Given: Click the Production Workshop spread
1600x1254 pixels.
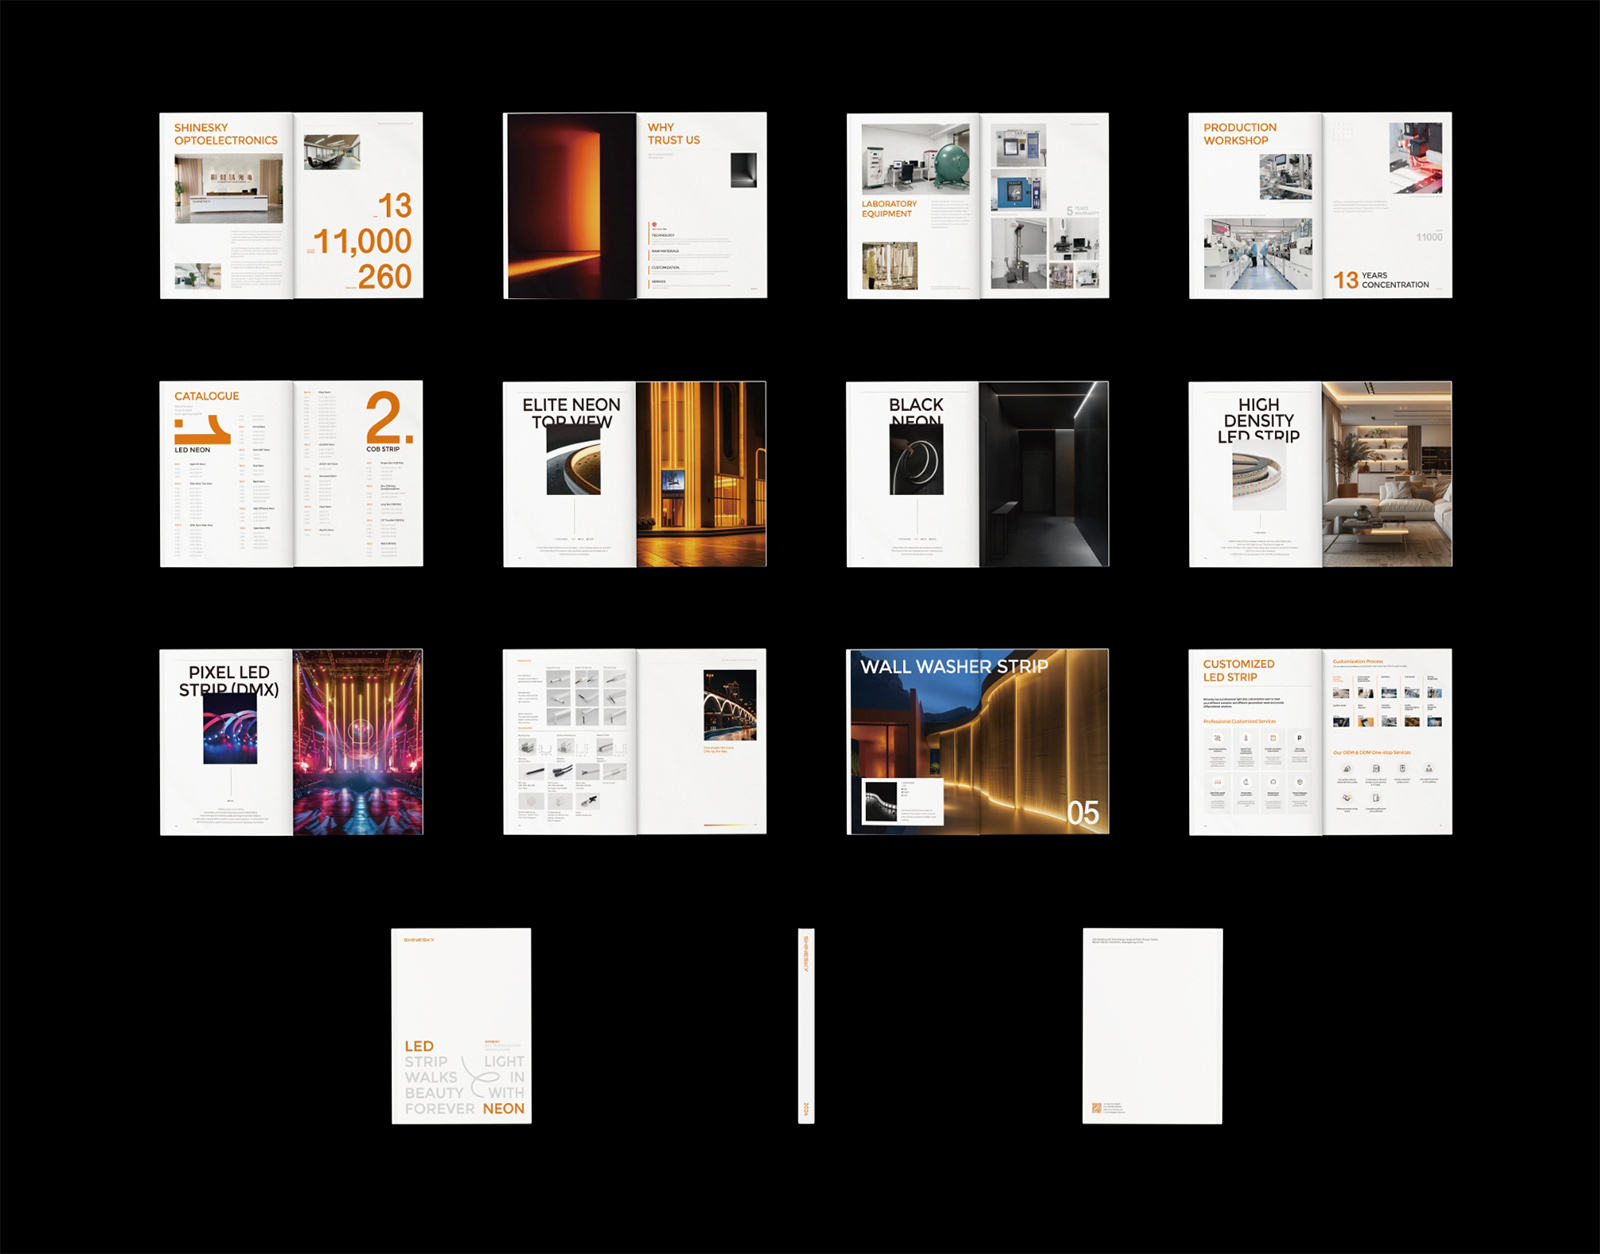Looking at the screenshot, I should click(x=1320, y=205).
